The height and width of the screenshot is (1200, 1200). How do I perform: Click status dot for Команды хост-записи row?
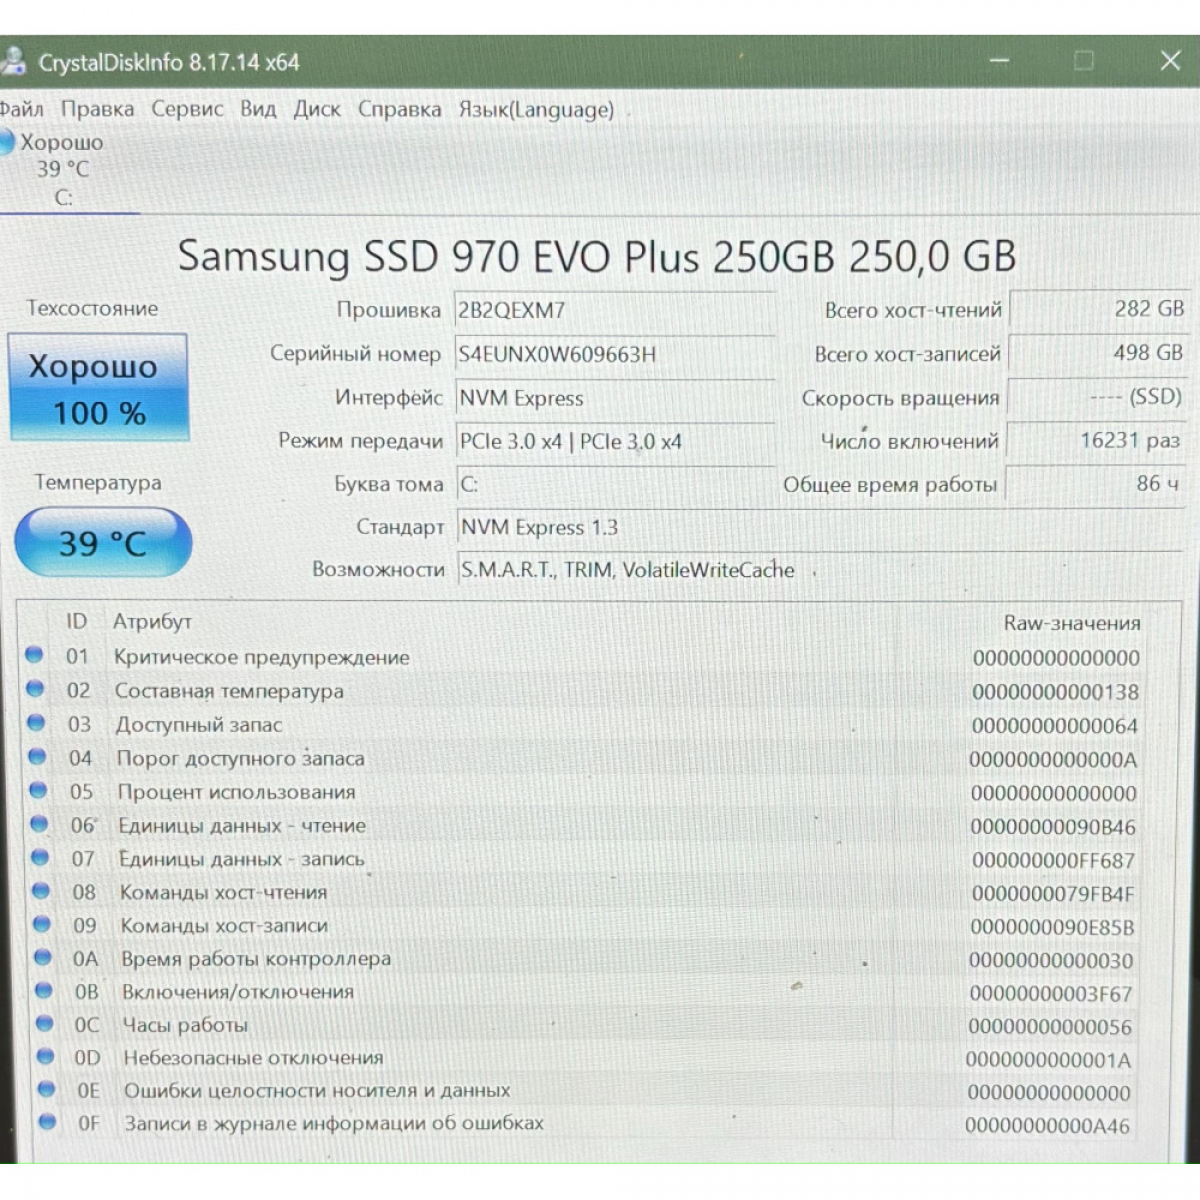tap(42, 924)
